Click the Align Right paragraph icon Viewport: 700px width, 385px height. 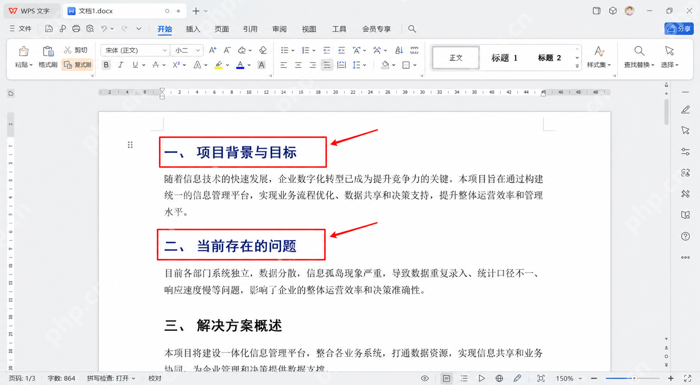(312, 65)
